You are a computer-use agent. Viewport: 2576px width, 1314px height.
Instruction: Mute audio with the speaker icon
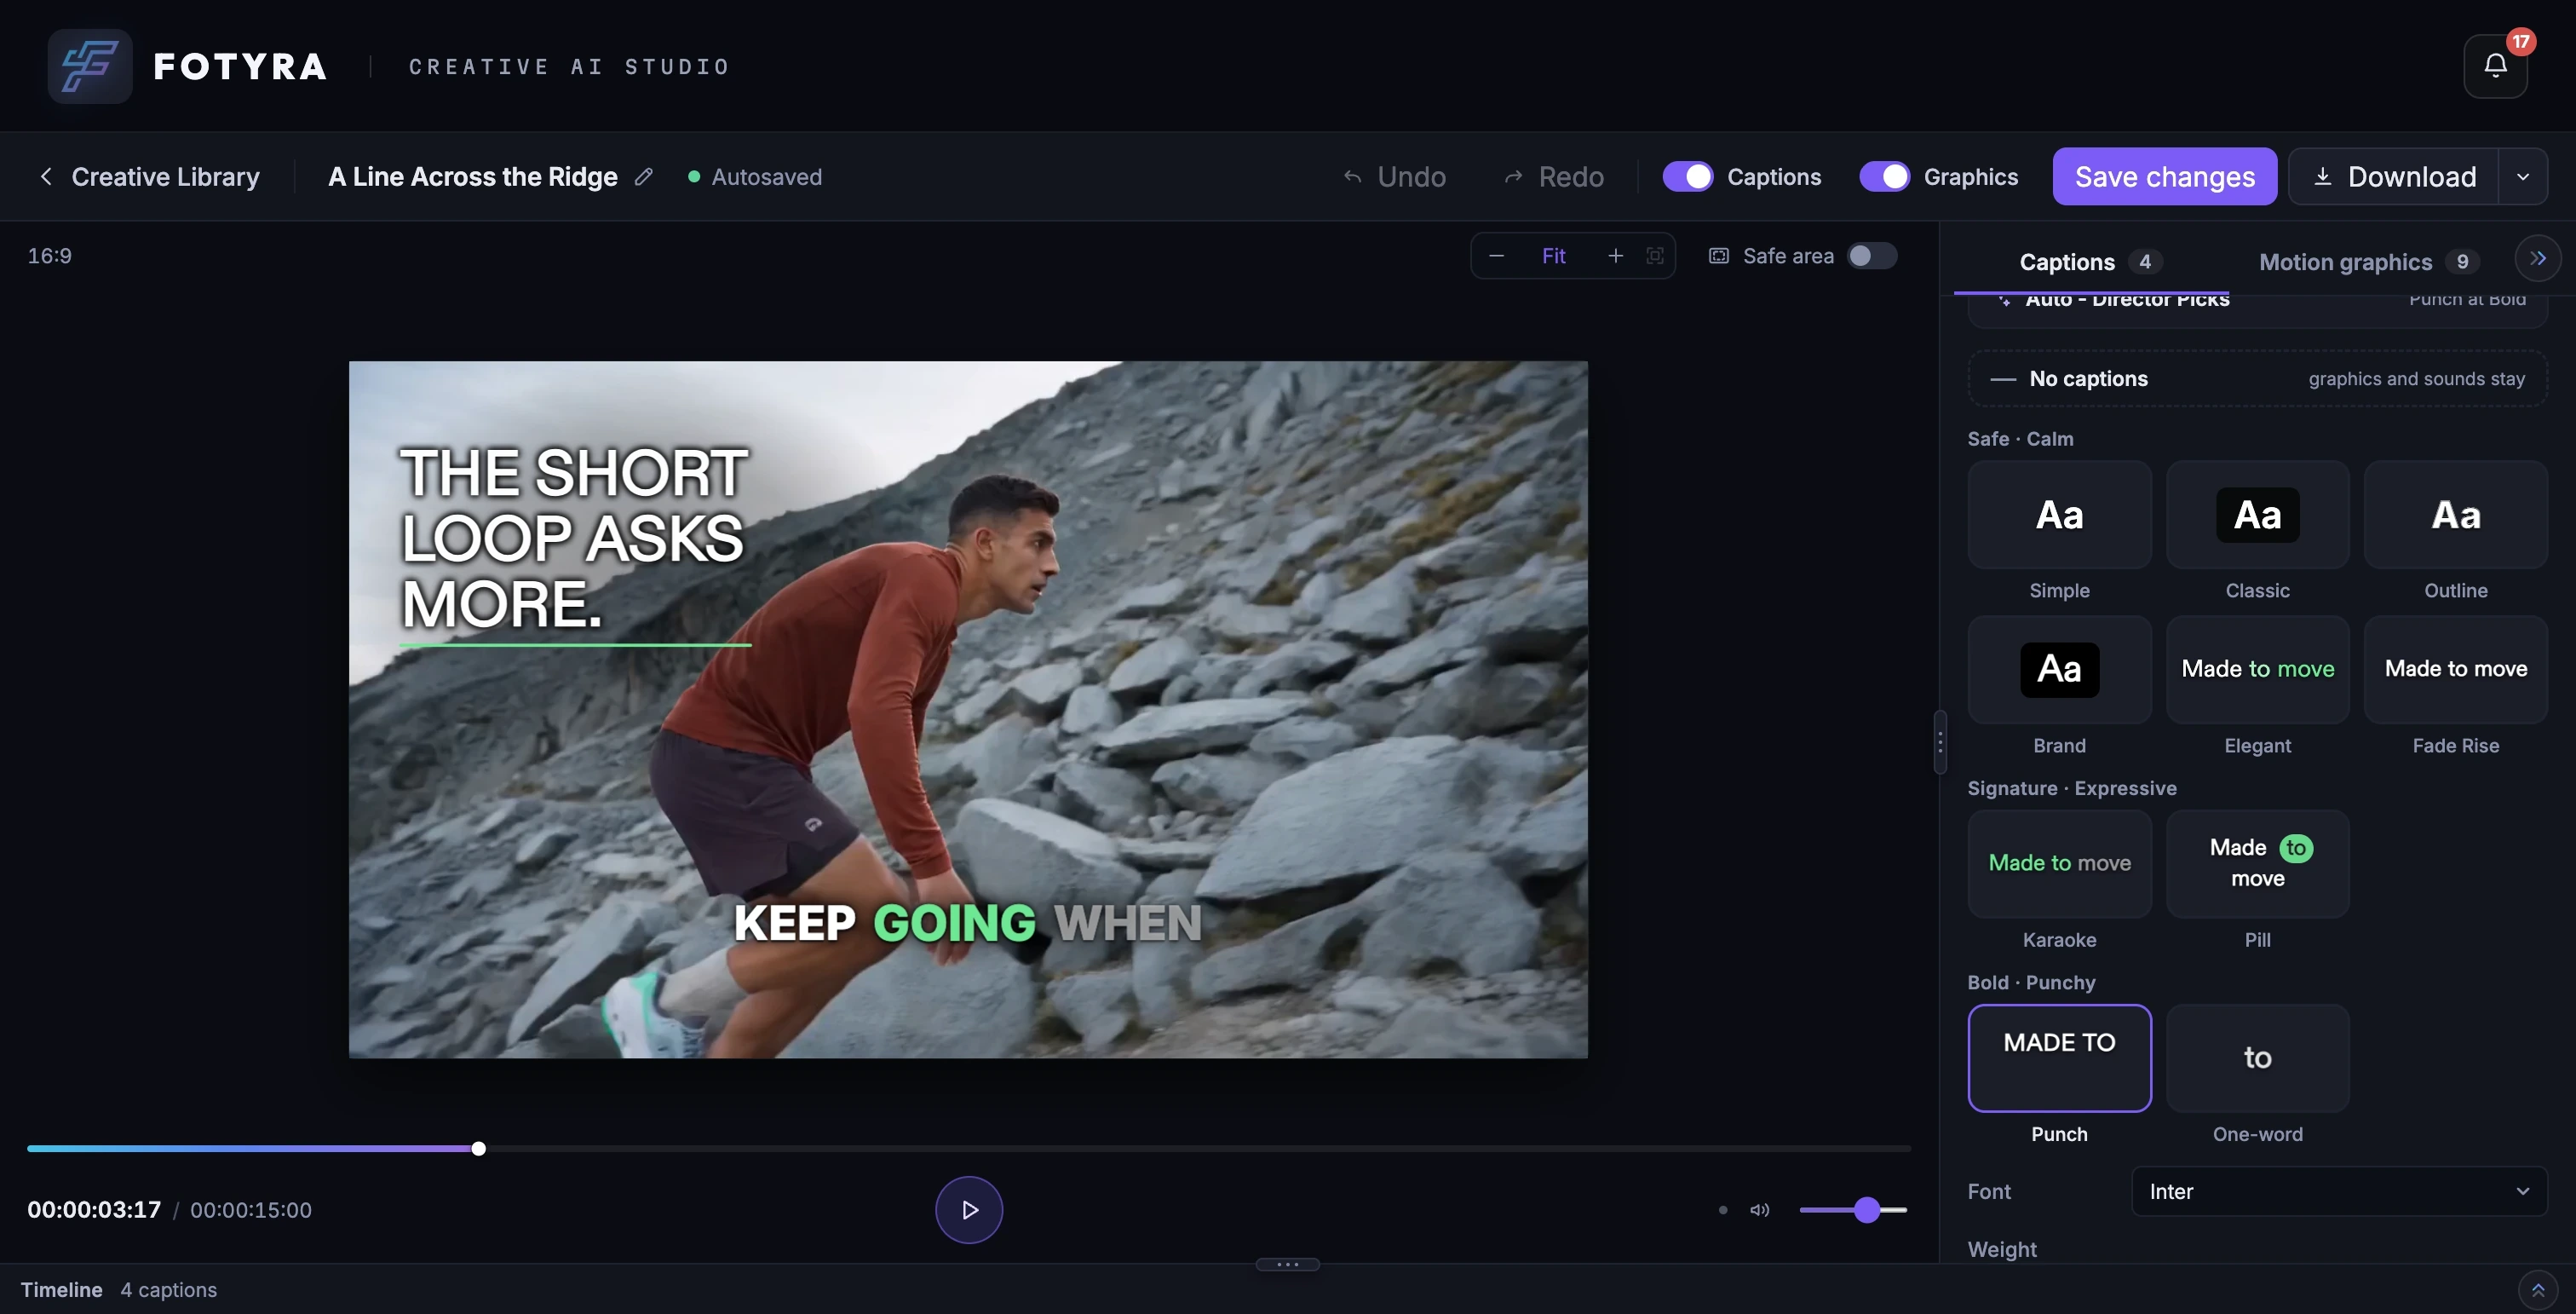click(1759, 1210)
